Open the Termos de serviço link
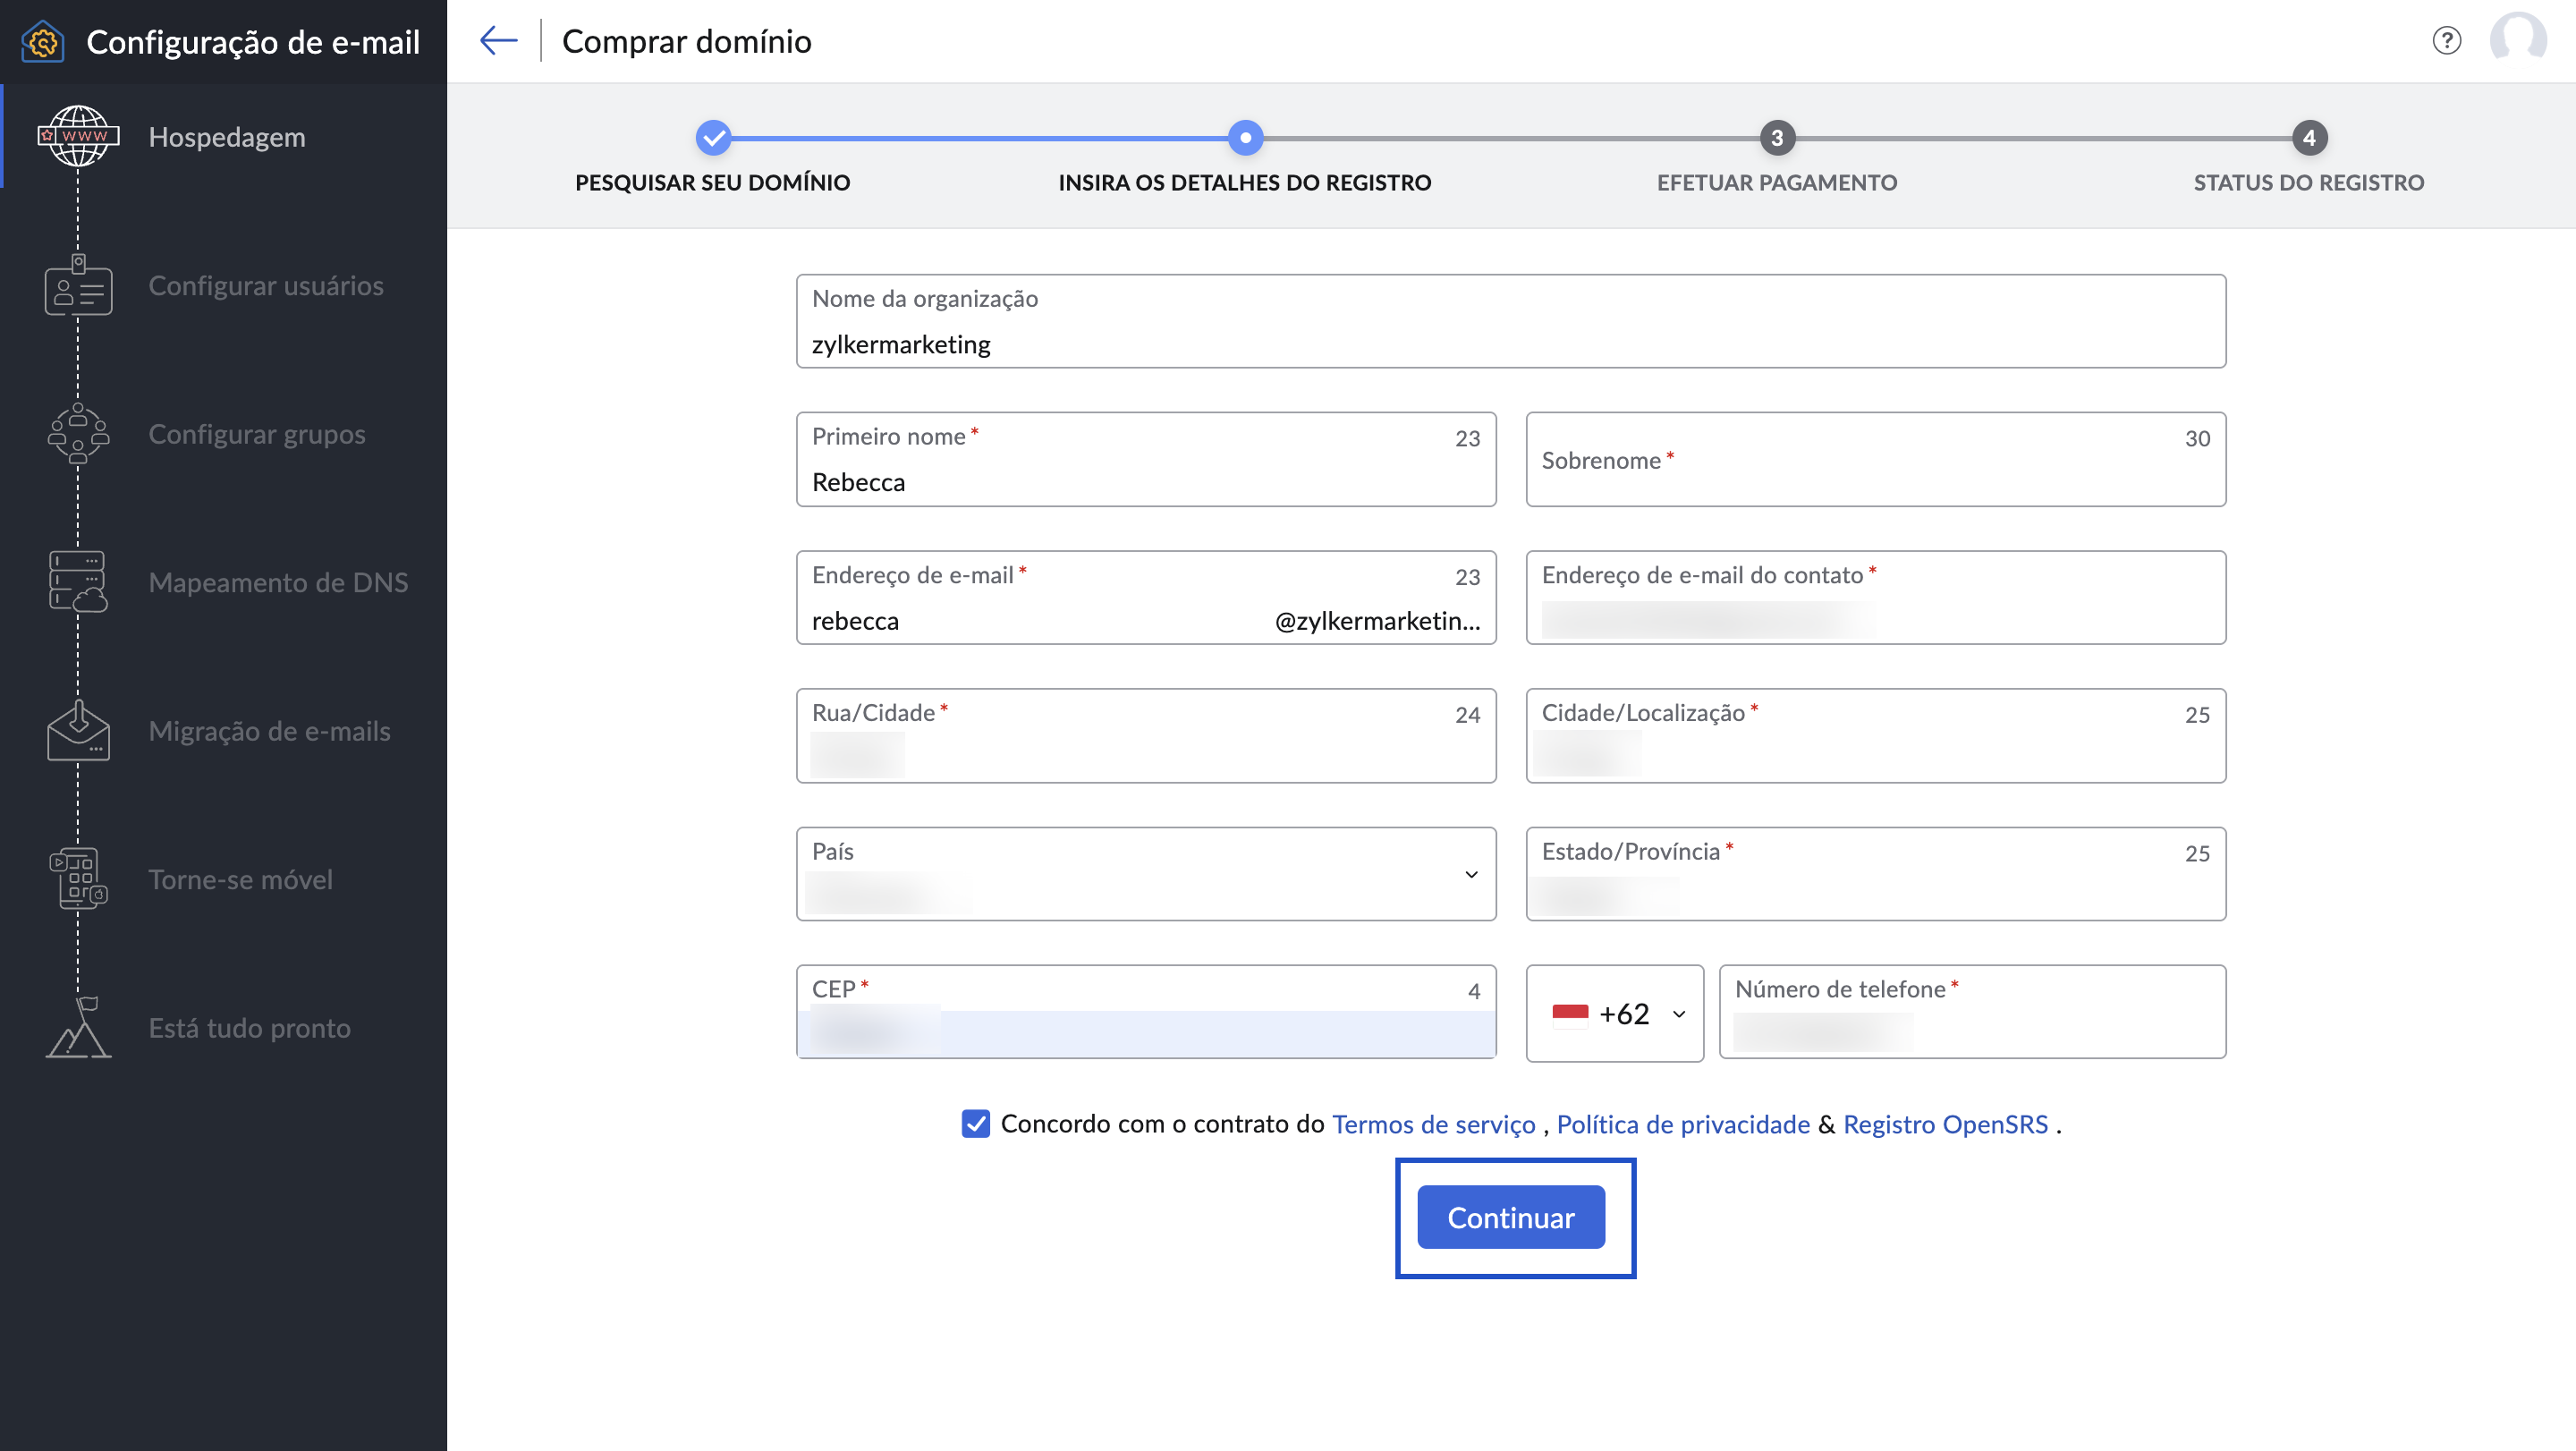 (x=1433, y=1124)
